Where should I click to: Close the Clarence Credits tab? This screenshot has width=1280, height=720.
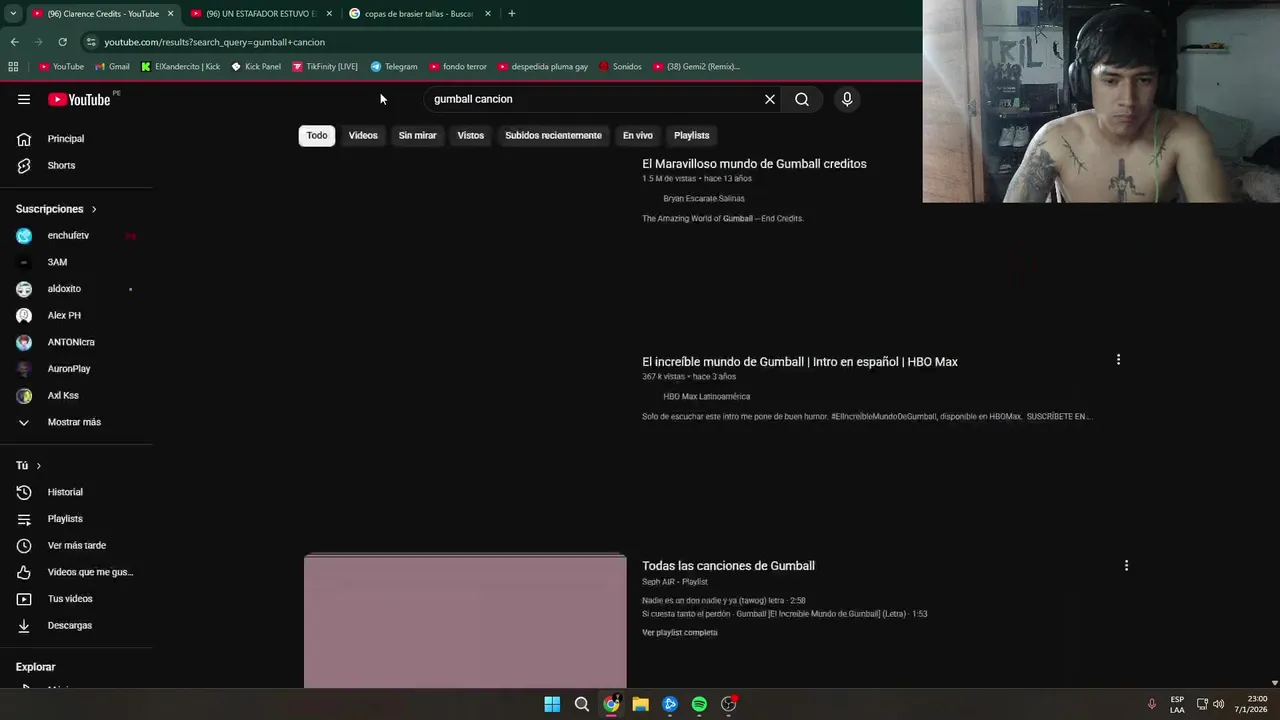[x=170, y=14]
